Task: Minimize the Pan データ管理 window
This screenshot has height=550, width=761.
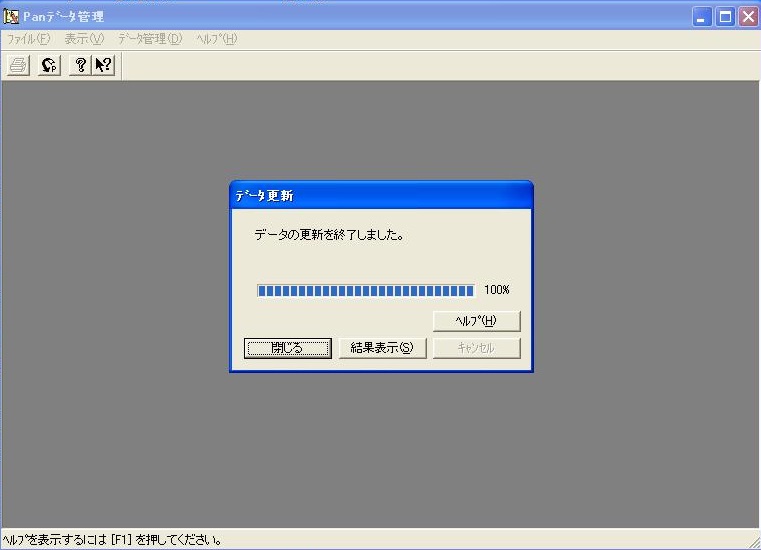Action: (x=702, y=17)
